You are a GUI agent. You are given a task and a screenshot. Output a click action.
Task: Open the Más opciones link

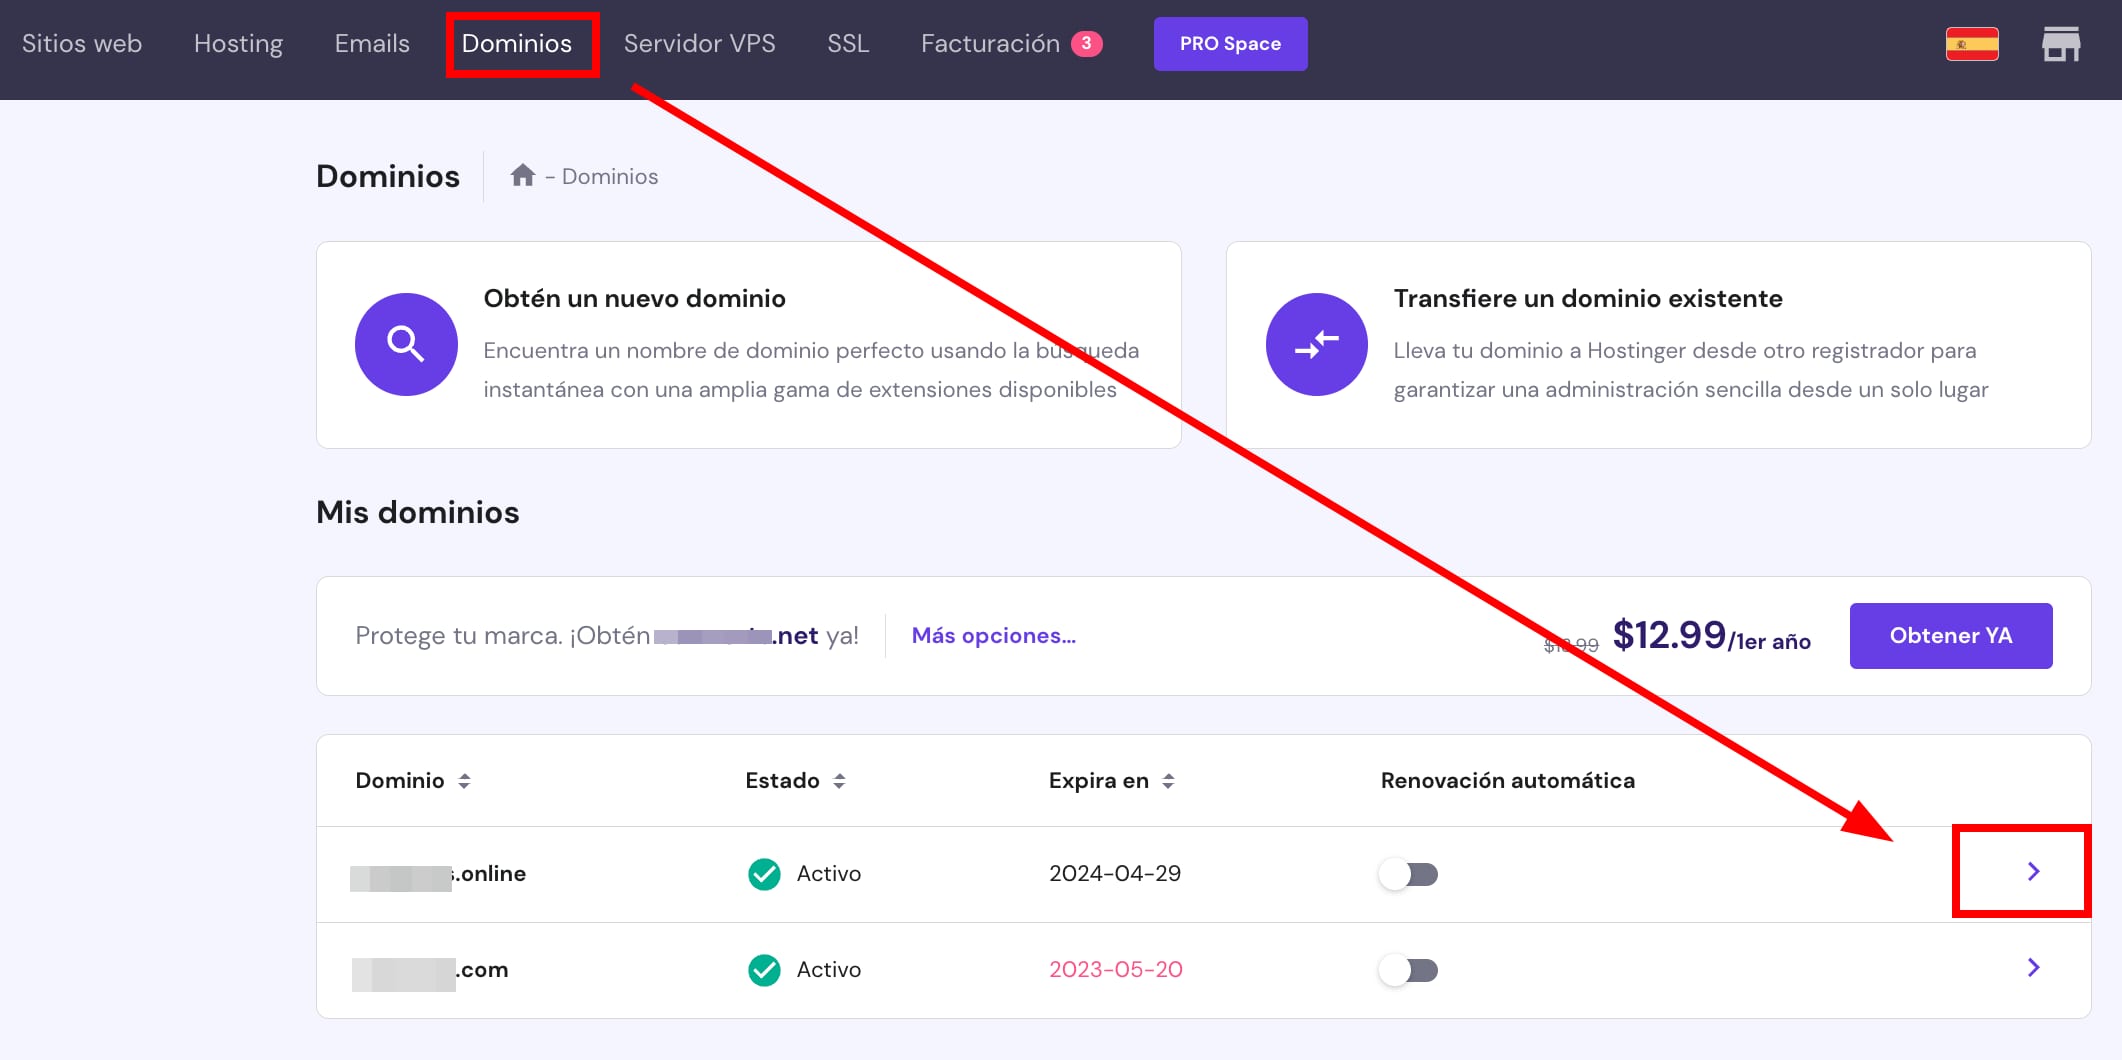993,636
